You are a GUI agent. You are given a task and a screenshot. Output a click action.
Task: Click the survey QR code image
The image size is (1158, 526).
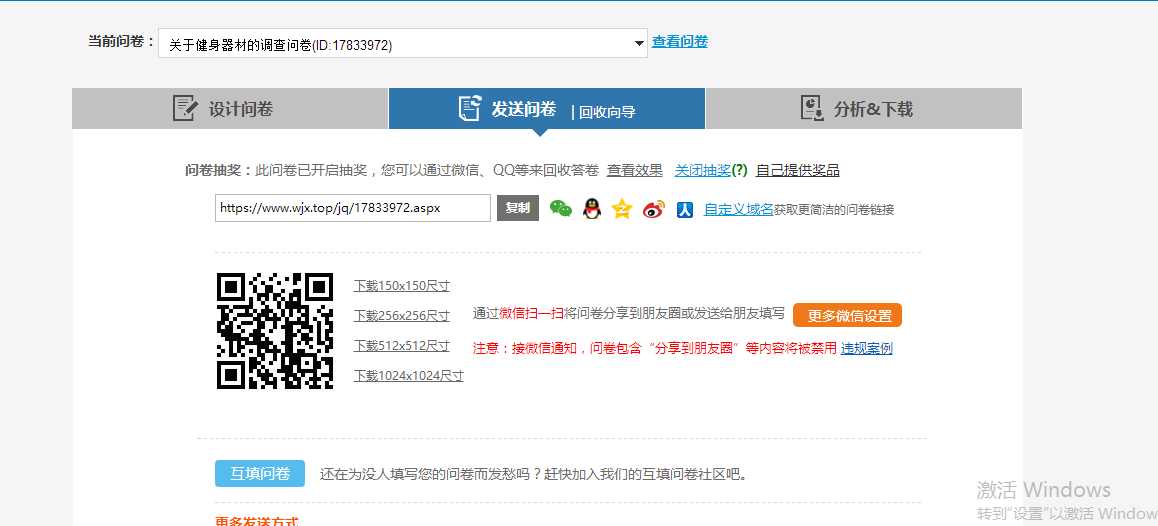point(275,330)
